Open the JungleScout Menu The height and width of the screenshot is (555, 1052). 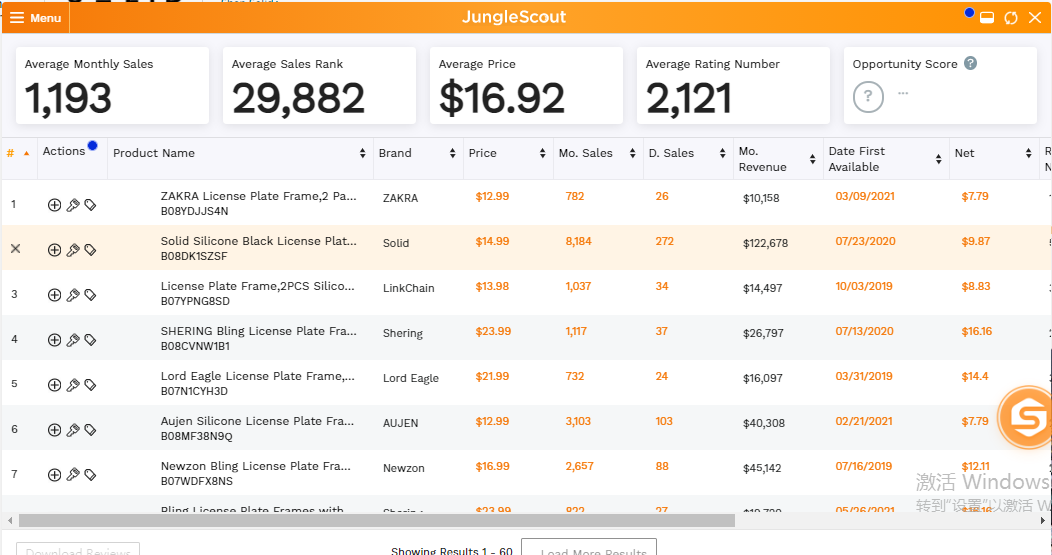(x=36, y=17)
